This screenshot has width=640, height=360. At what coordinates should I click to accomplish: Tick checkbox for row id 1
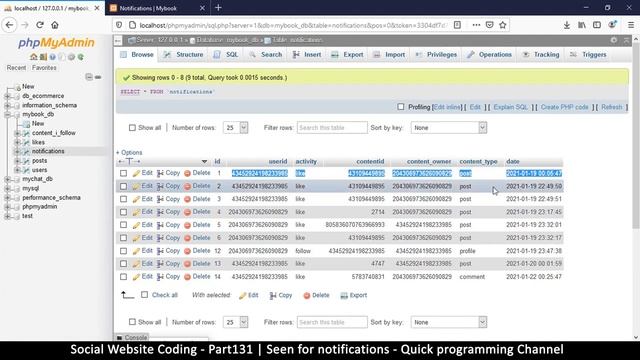click(123, 173)
